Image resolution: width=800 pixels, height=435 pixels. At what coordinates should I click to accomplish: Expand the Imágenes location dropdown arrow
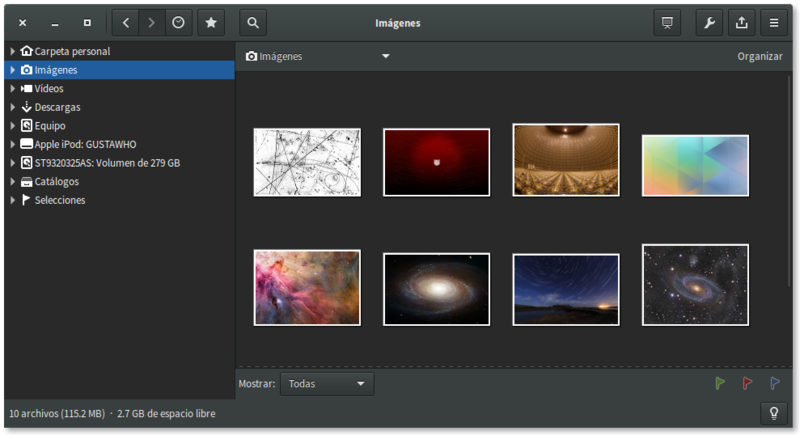pyautogui.click(x=385, y=57)
